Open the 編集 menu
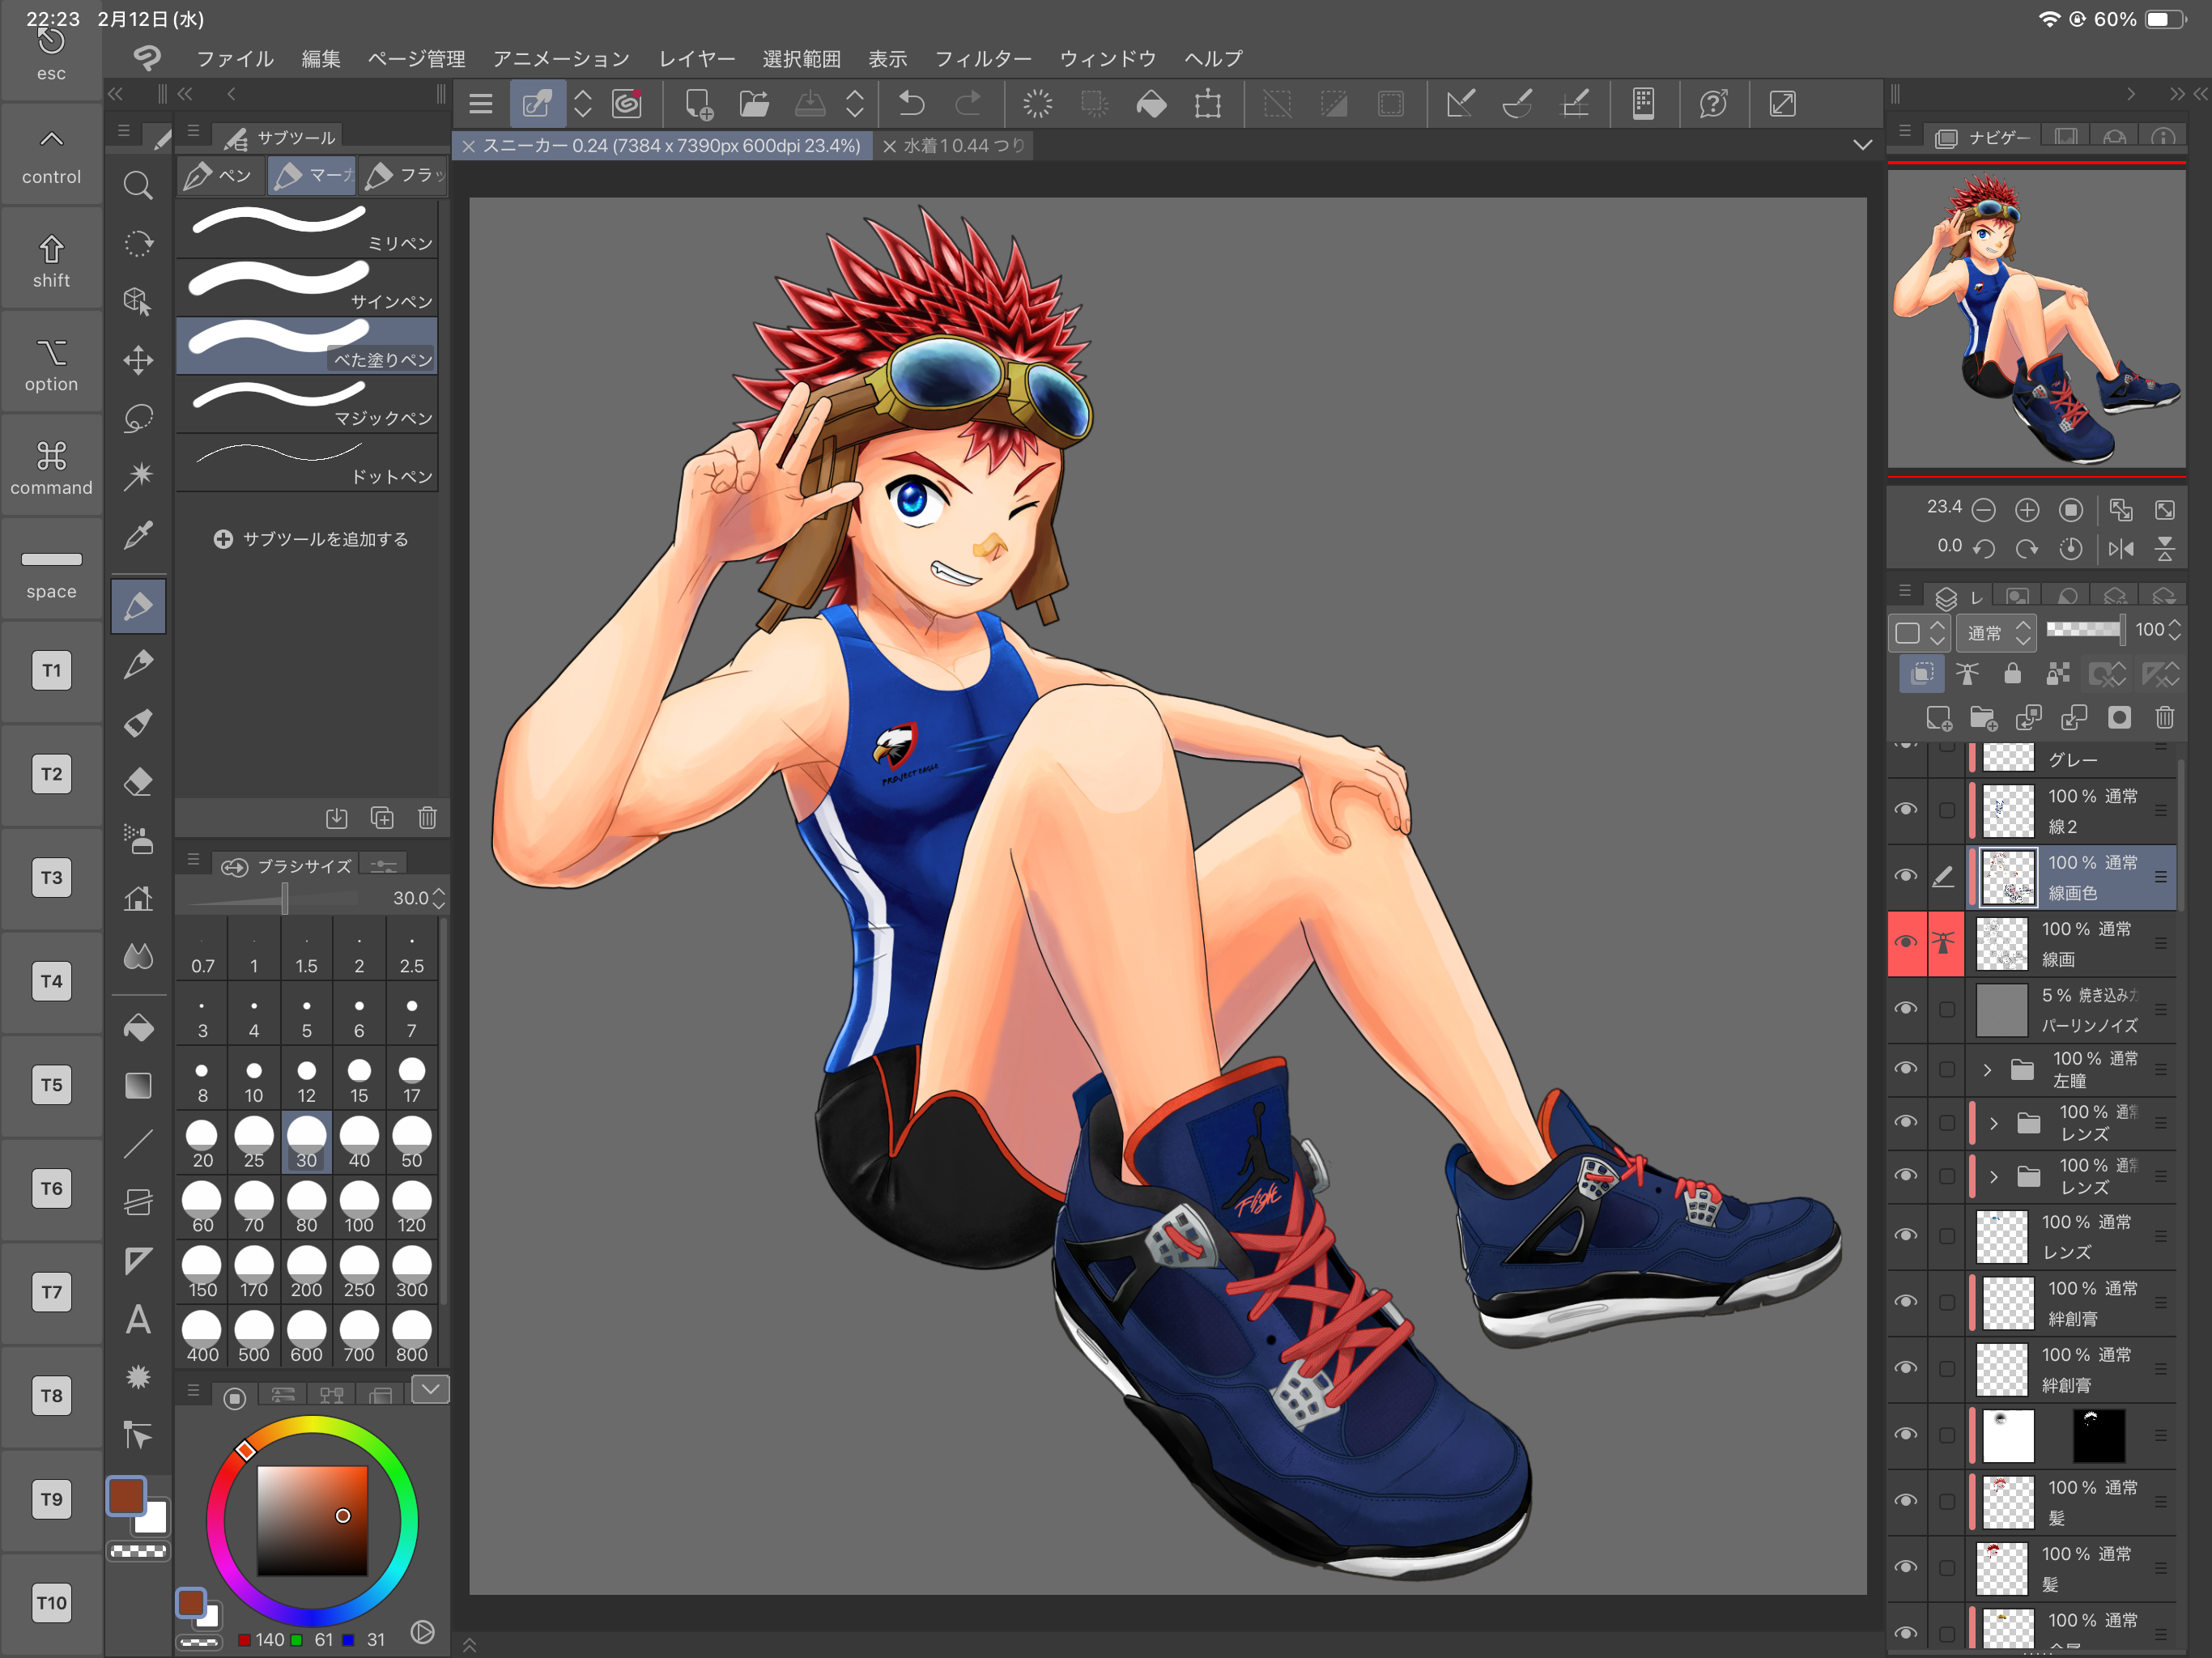Image resolution: width=2212 pixels, height=1658 pixels. (x=321, y=58)
